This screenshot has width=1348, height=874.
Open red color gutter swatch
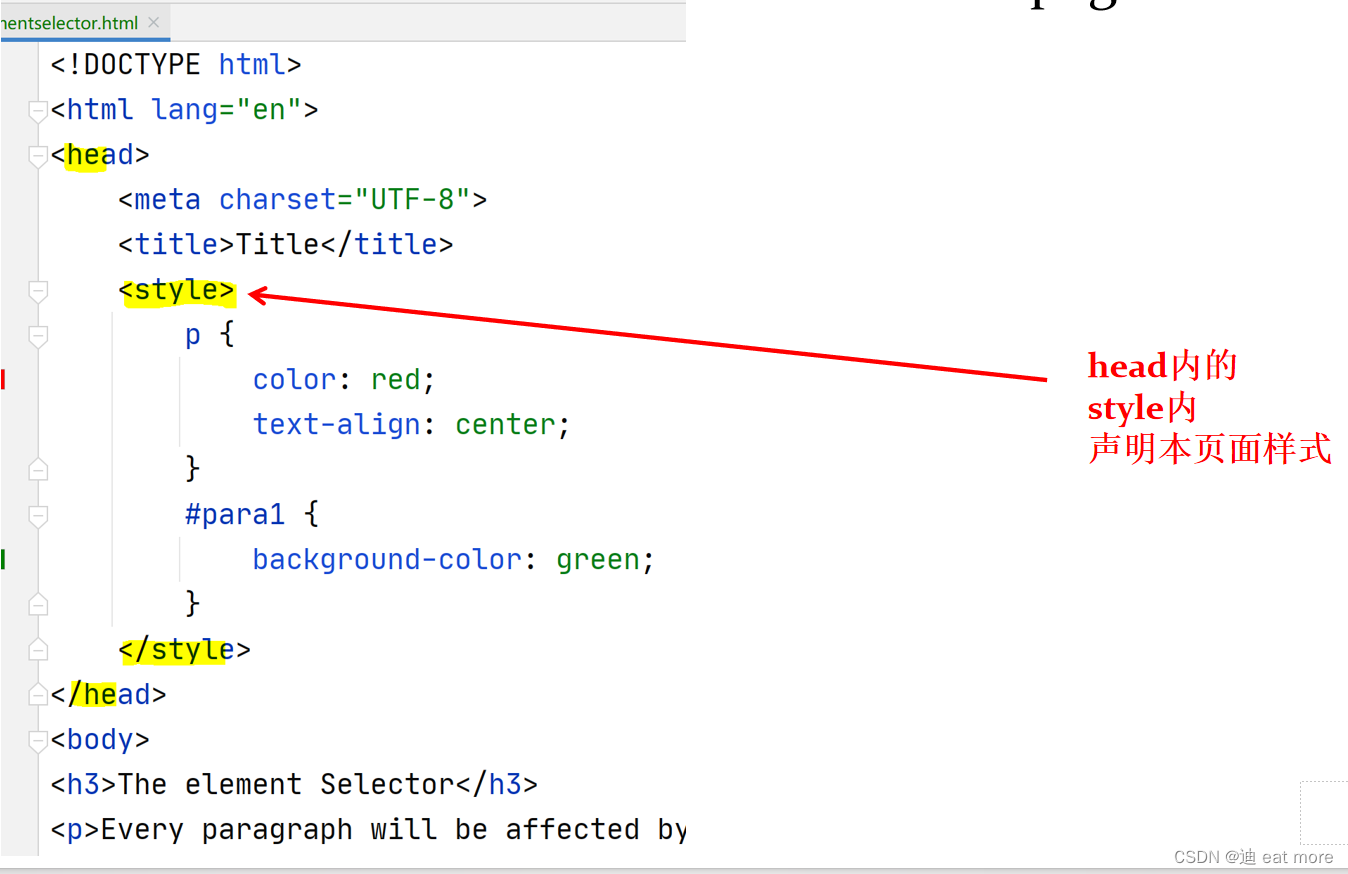click(x=3, y=379)
